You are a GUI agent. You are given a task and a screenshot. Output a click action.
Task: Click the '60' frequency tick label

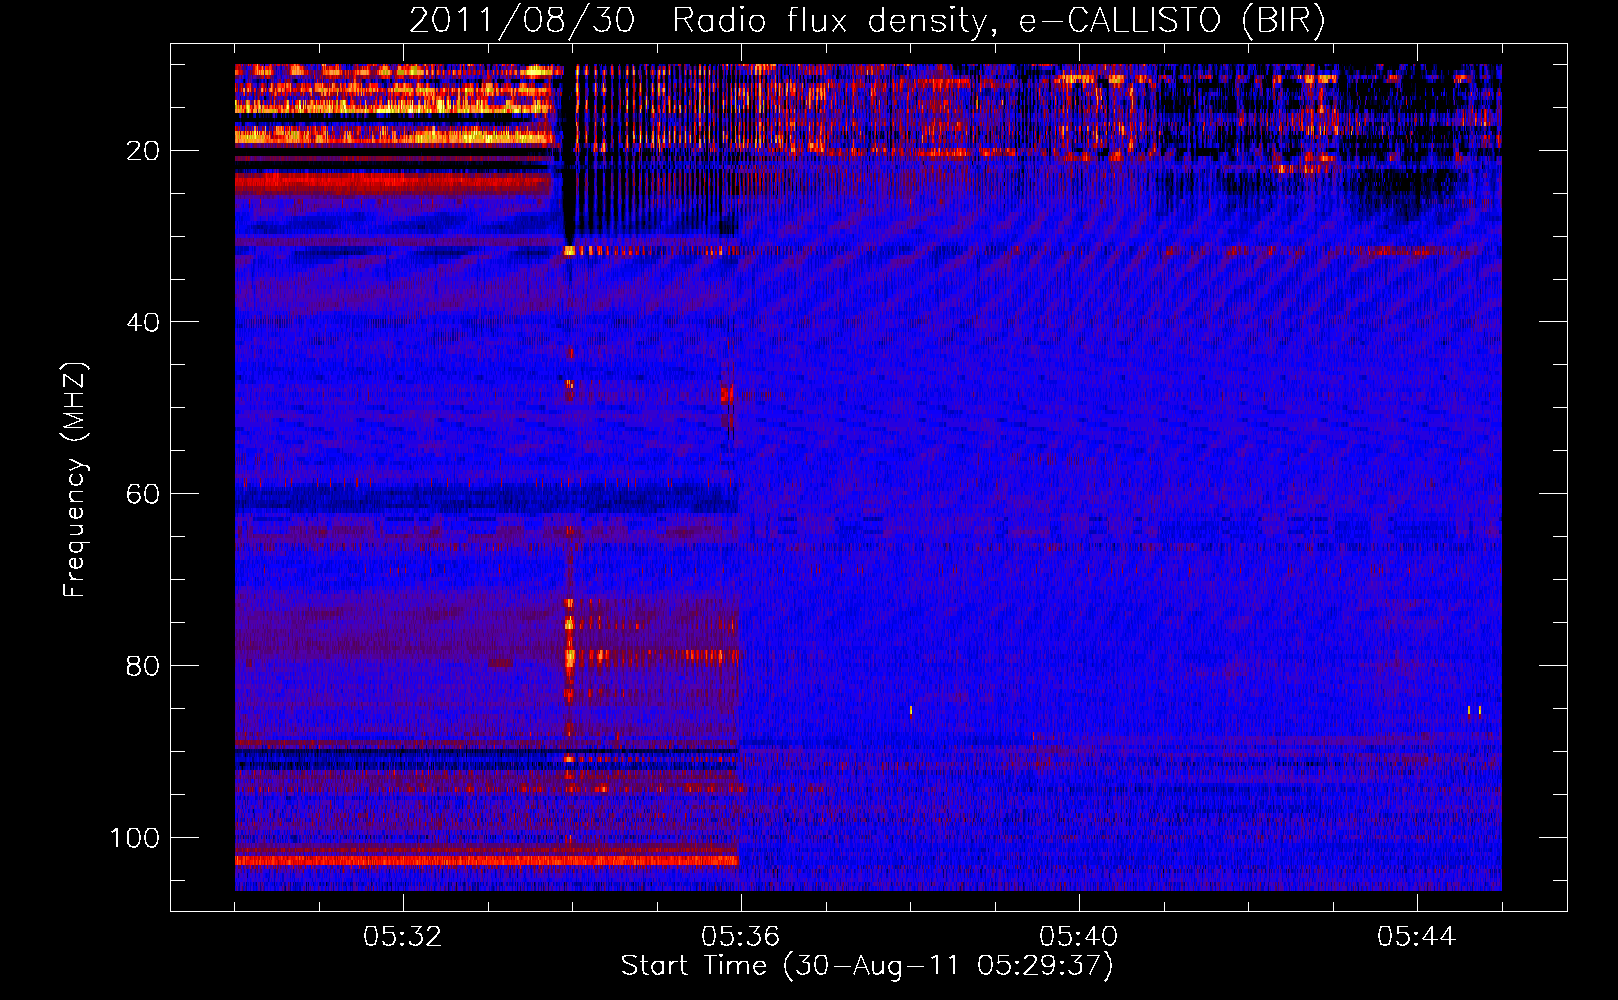(x=143, y=494)
